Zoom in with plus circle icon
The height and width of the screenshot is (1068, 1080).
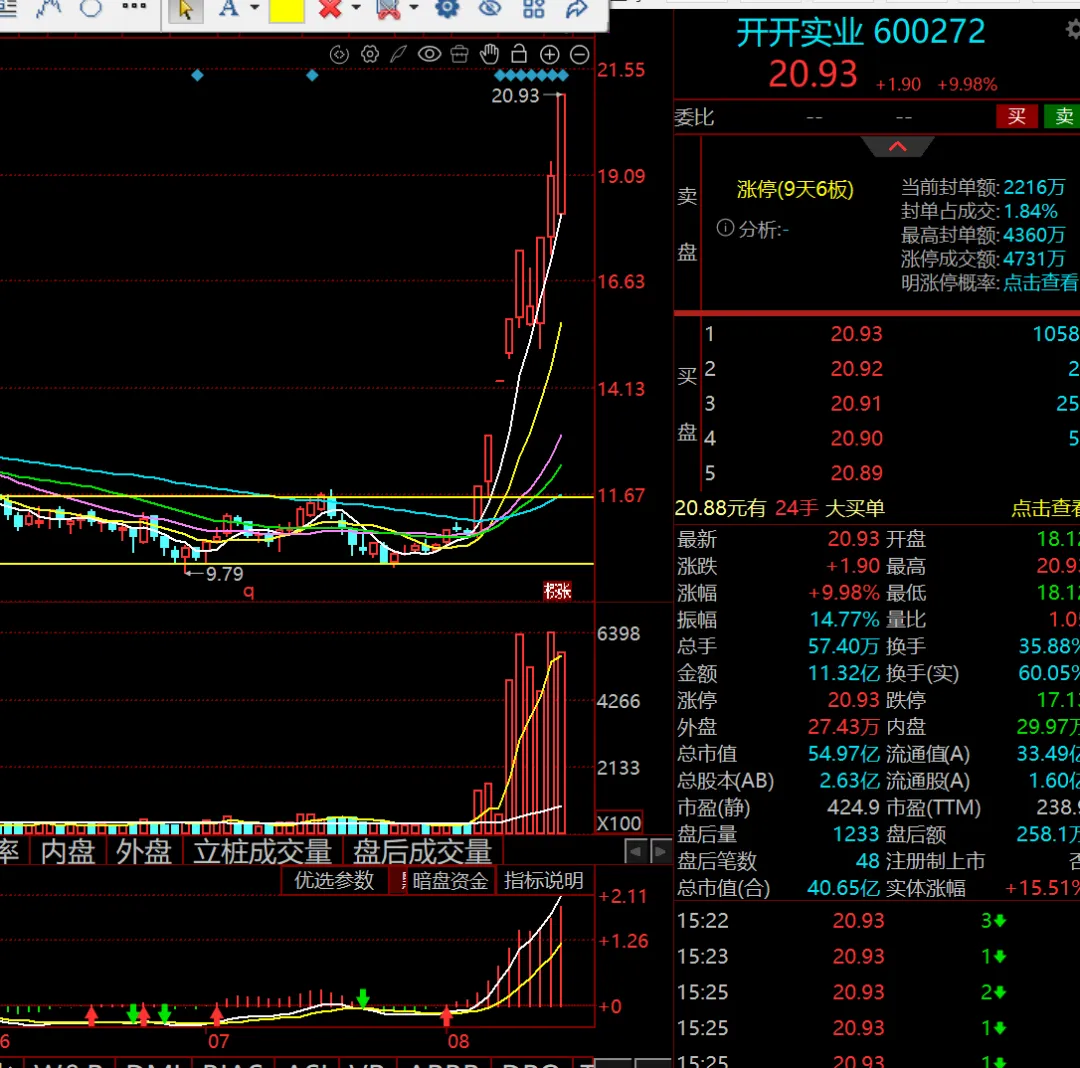click(x=549, y=54)
